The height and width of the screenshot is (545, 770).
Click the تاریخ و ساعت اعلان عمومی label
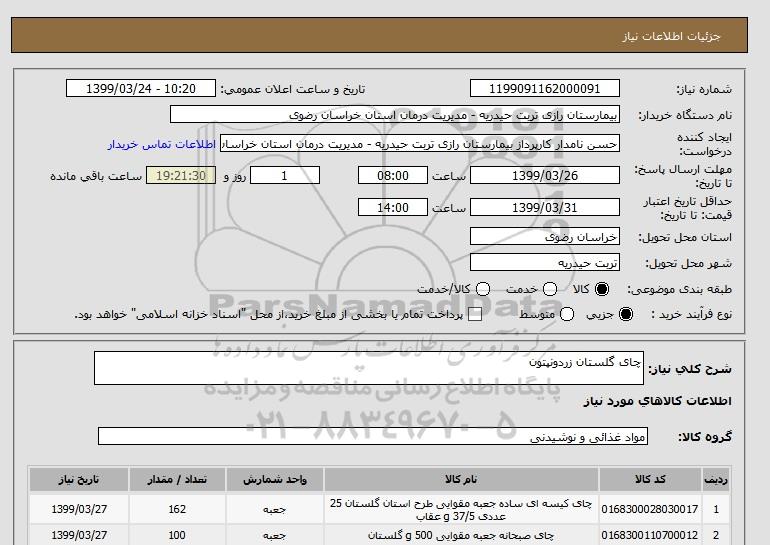[293, 89]
